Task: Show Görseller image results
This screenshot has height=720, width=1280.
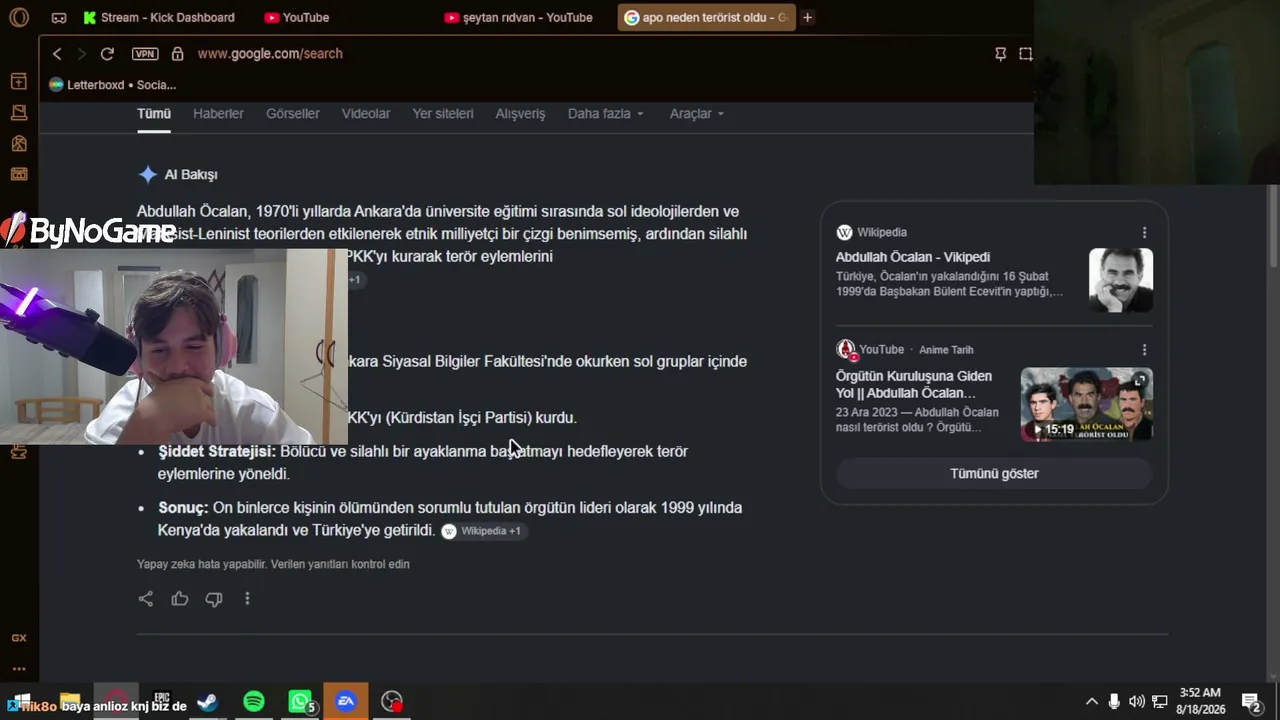Action: click(x=293, y=114)
